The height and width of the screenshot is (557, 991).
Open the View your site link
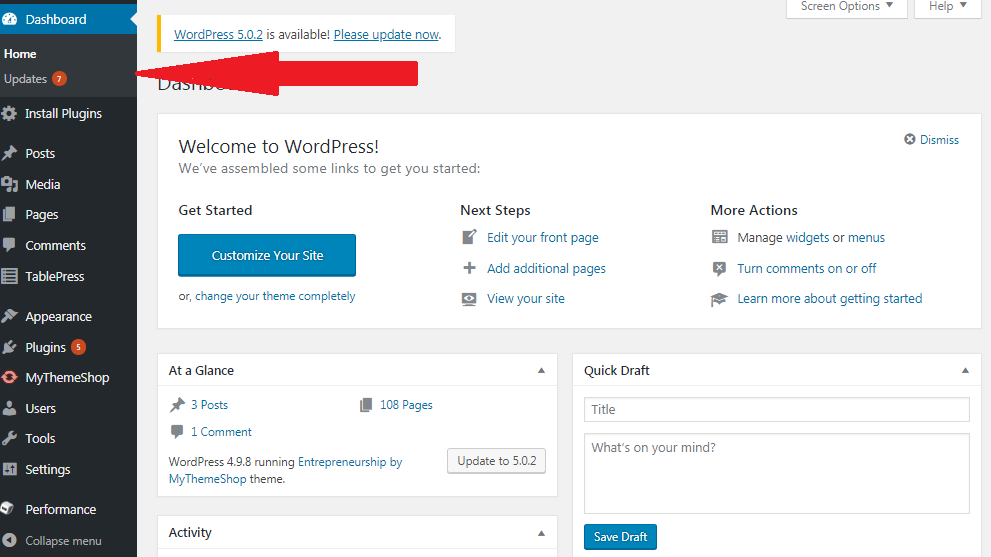pos(526,298)
